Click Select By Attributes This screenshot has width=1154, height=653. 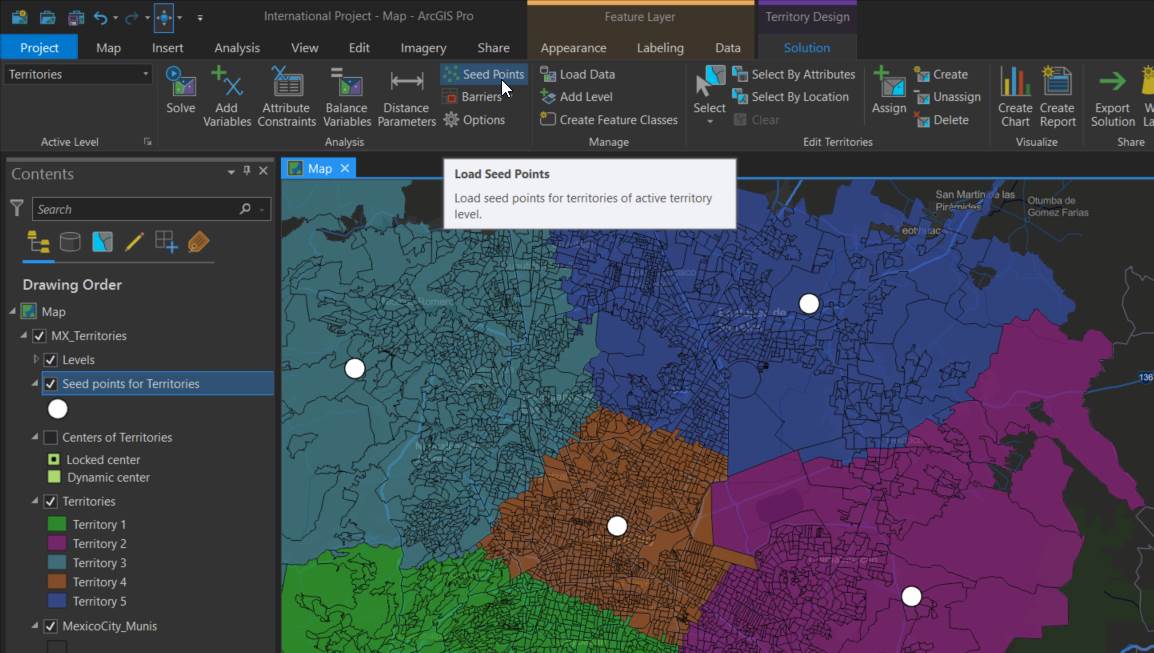coord(794,74)
